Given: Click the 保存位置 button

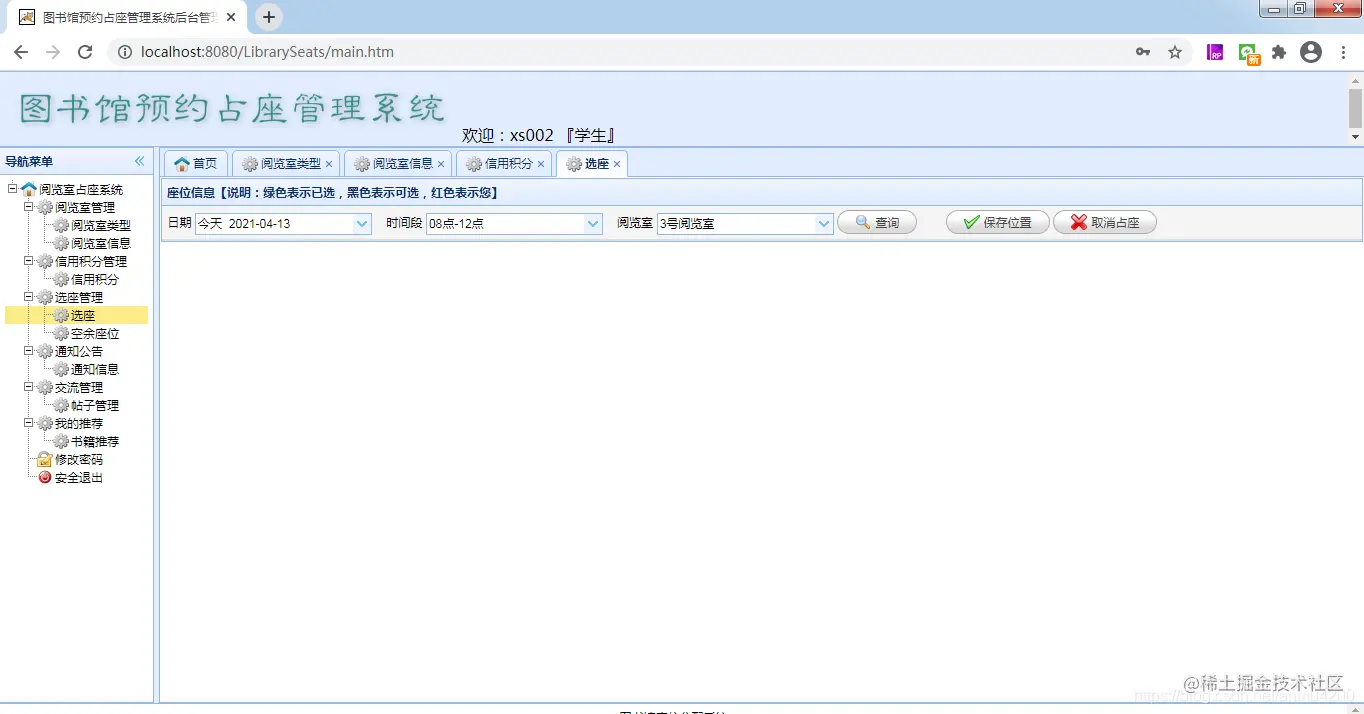Looking at the screenshot, I should (x=998, y=223).
